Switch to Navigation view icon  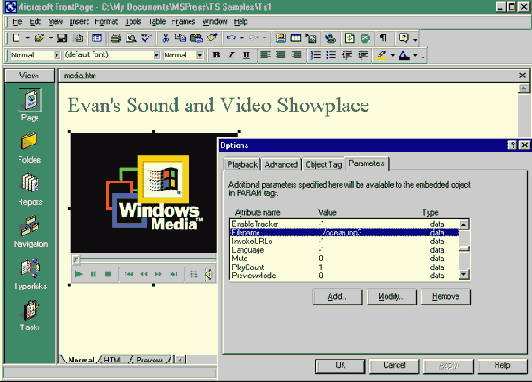[30, 226]
